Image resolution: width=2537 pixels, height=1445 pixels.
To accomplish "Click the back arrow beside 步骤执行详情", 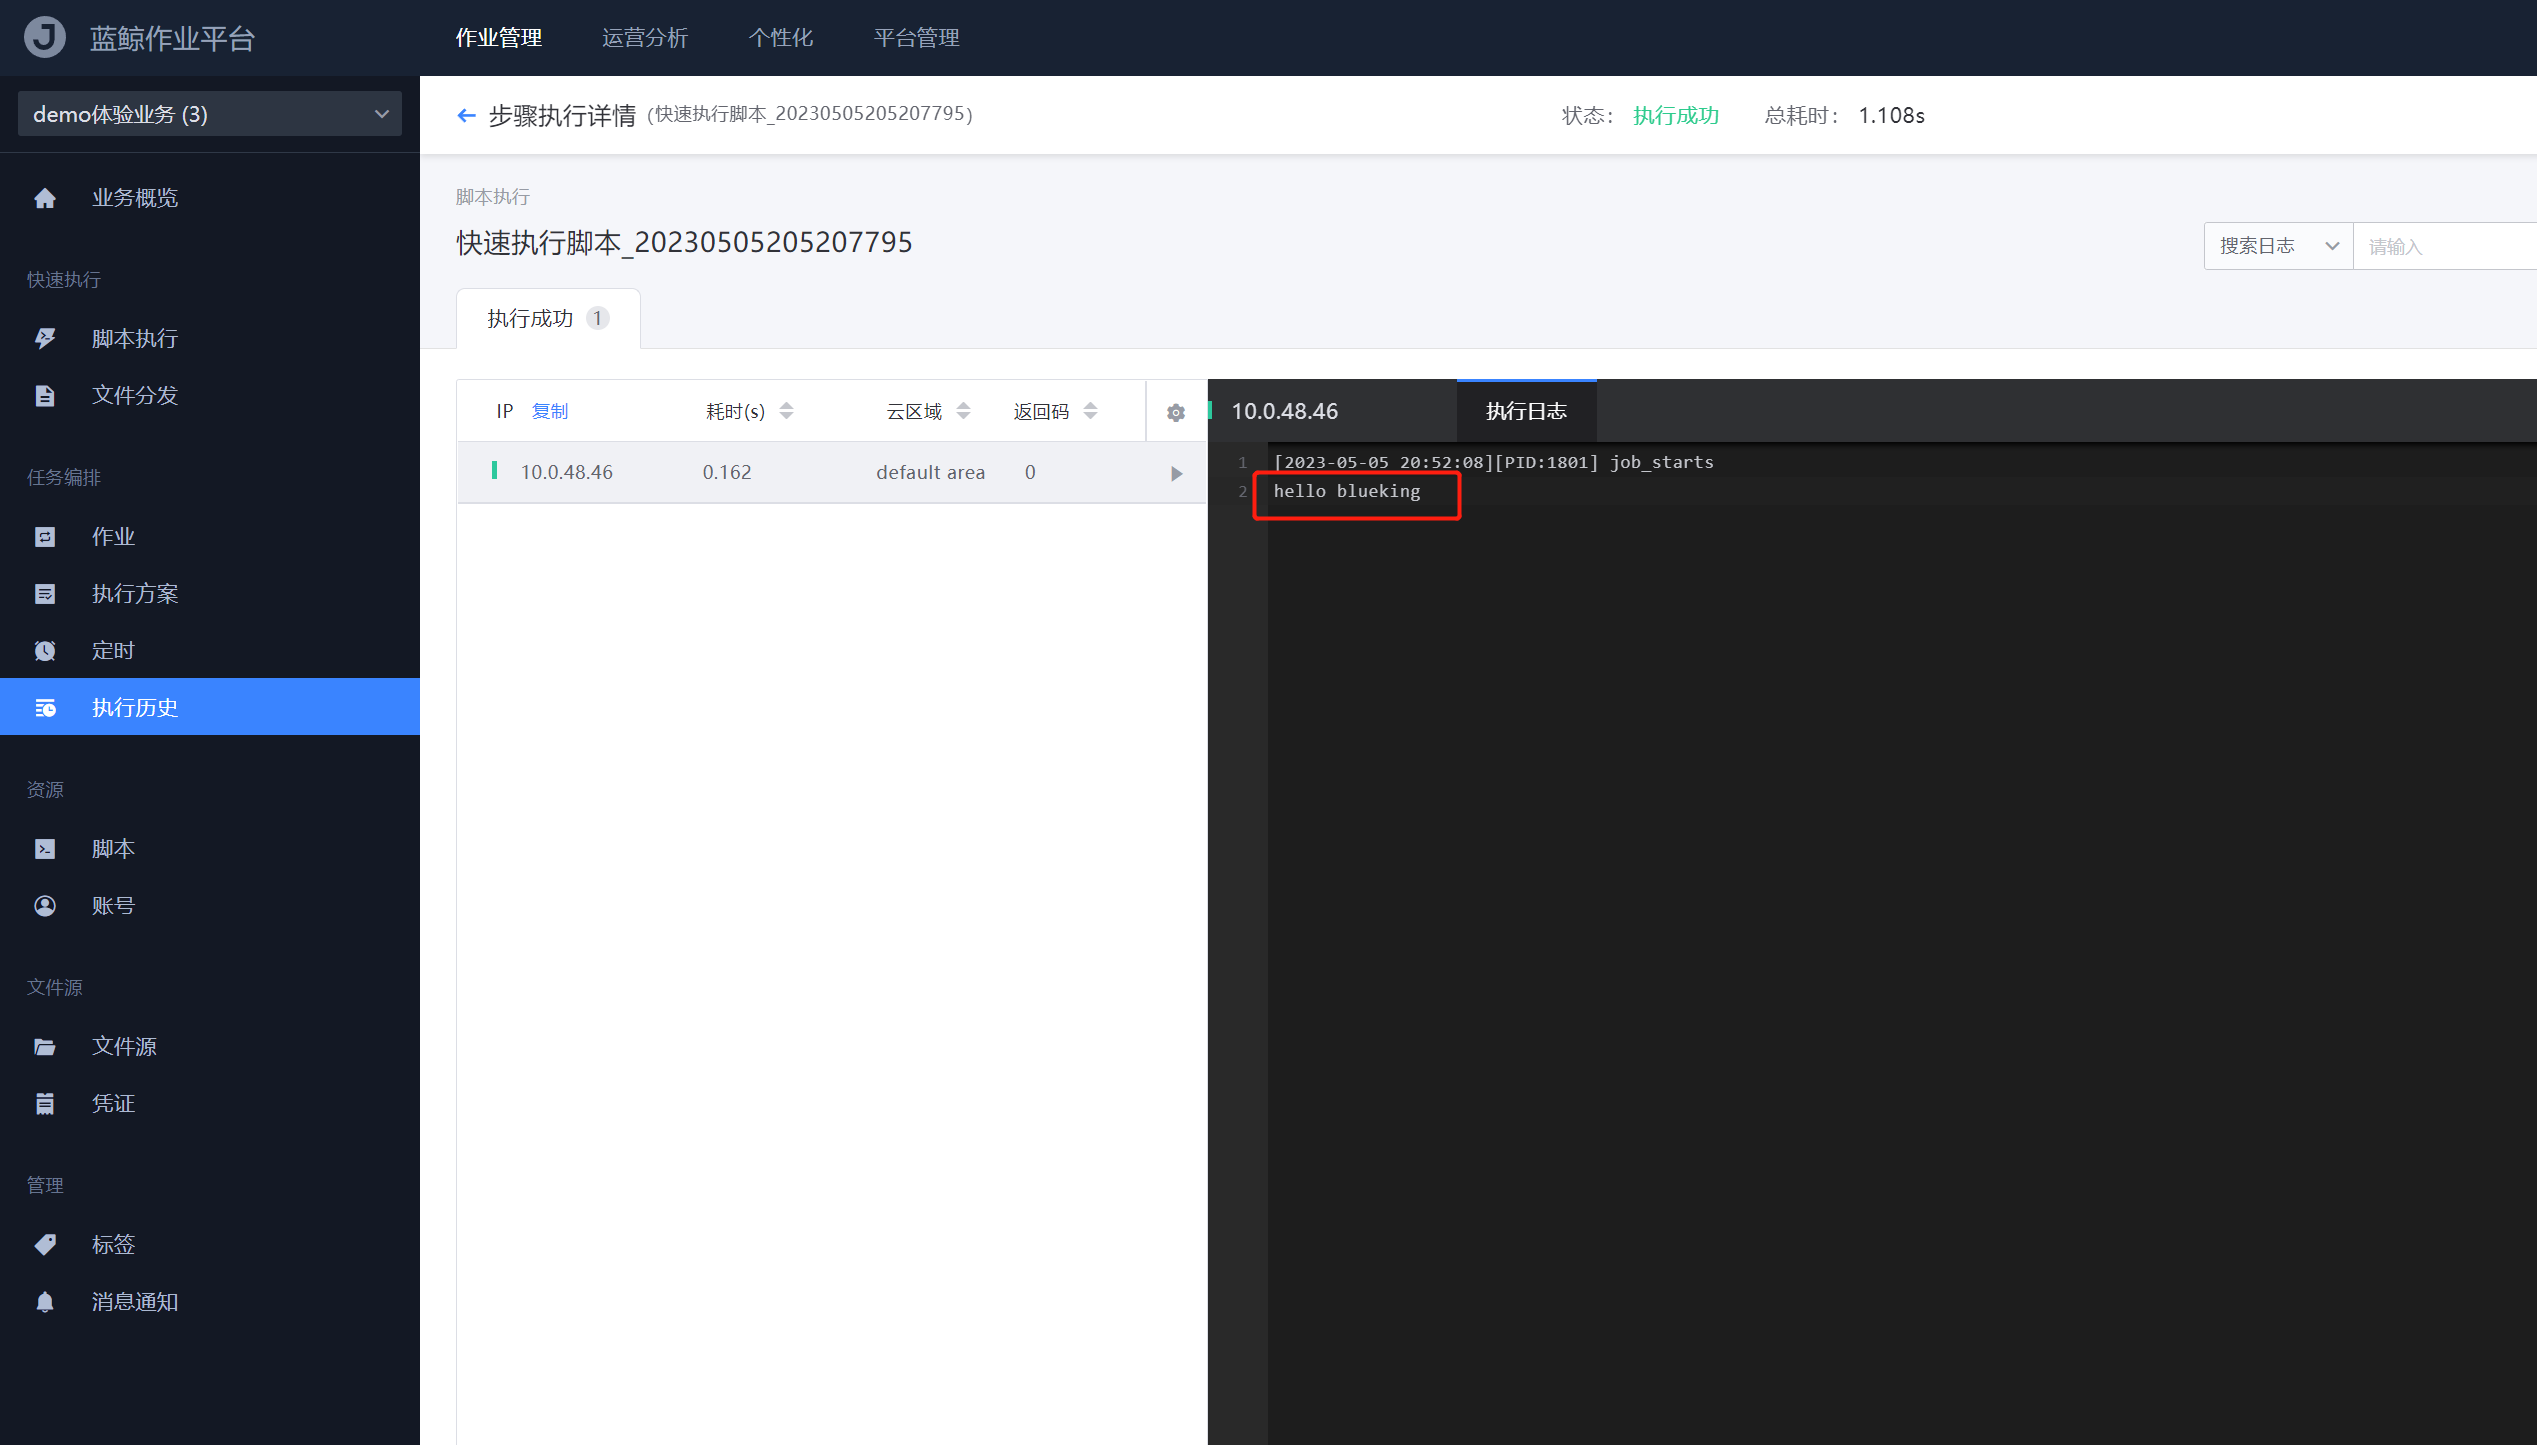I will (466, 116).
